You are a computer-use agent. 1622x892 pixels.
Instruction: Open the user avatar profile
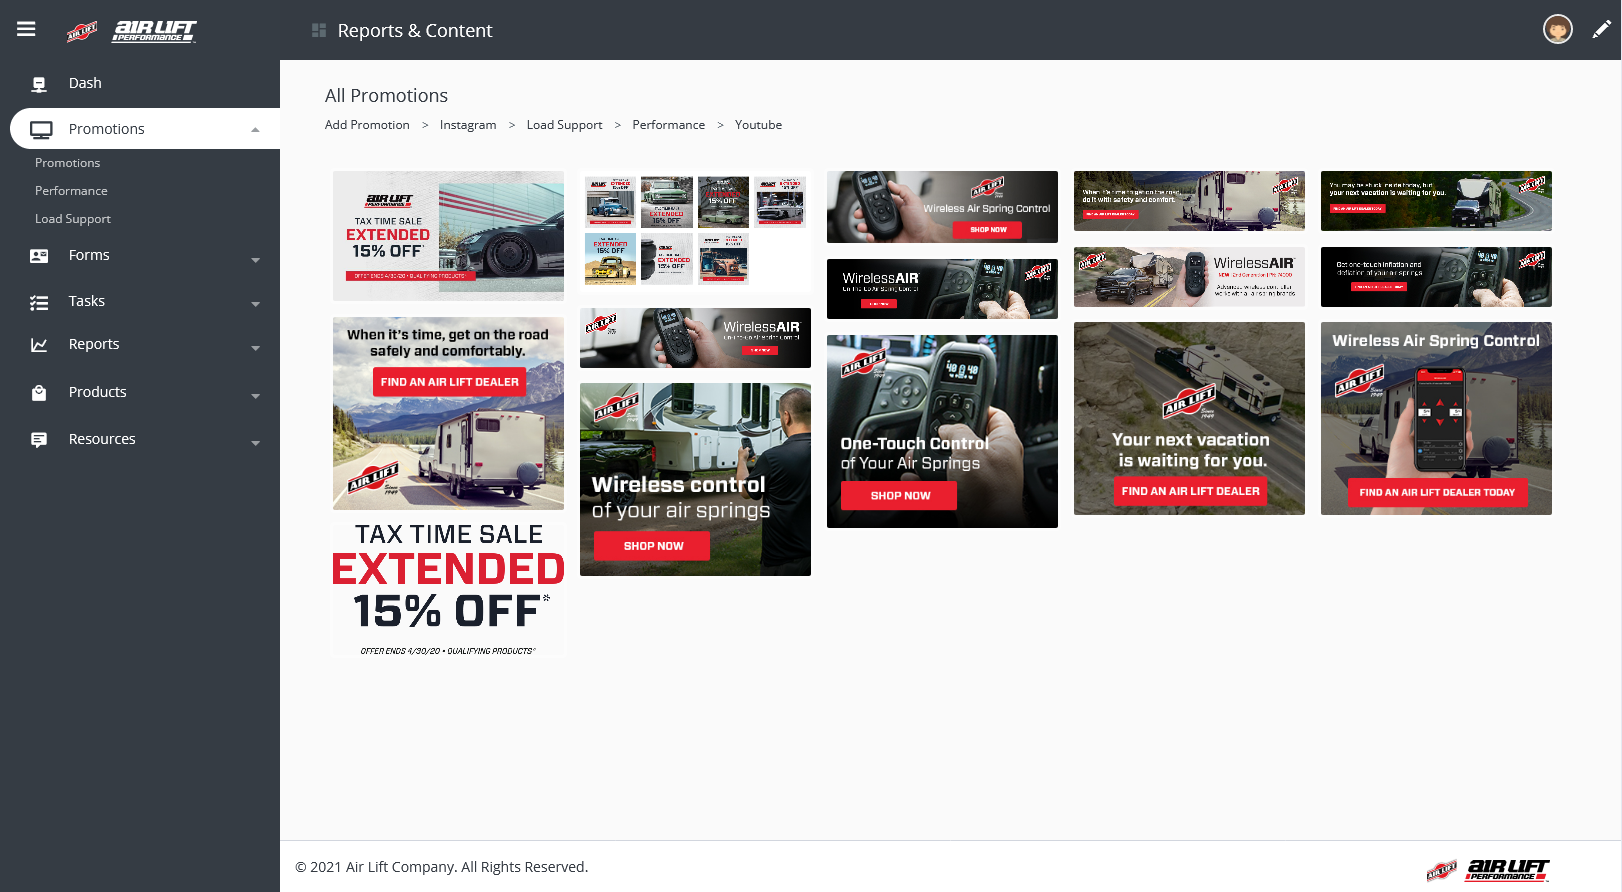(x=1557, y=29)
